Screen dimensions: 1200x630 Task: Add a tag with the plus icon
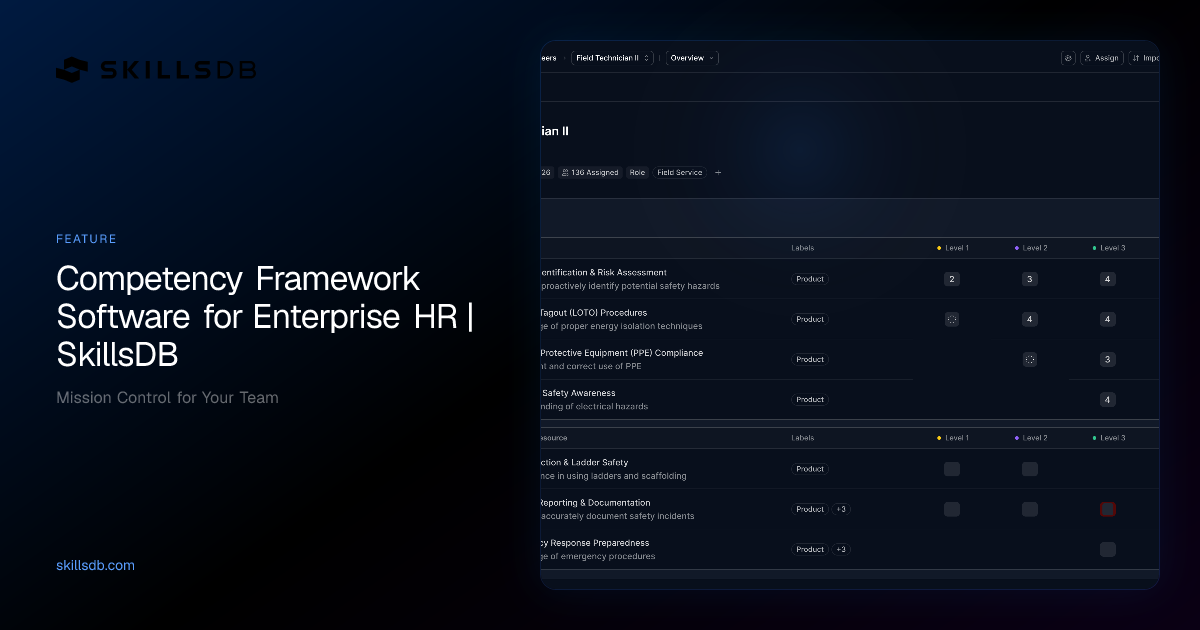[717, 172]
